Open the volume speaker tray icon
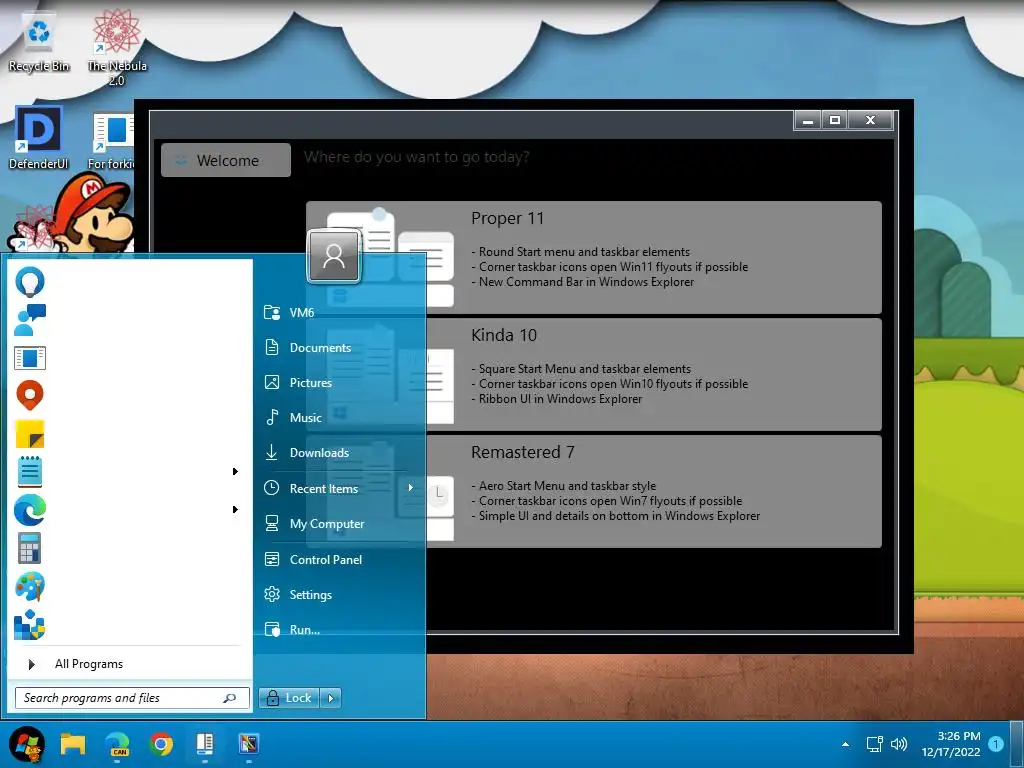 coord(899,744)
